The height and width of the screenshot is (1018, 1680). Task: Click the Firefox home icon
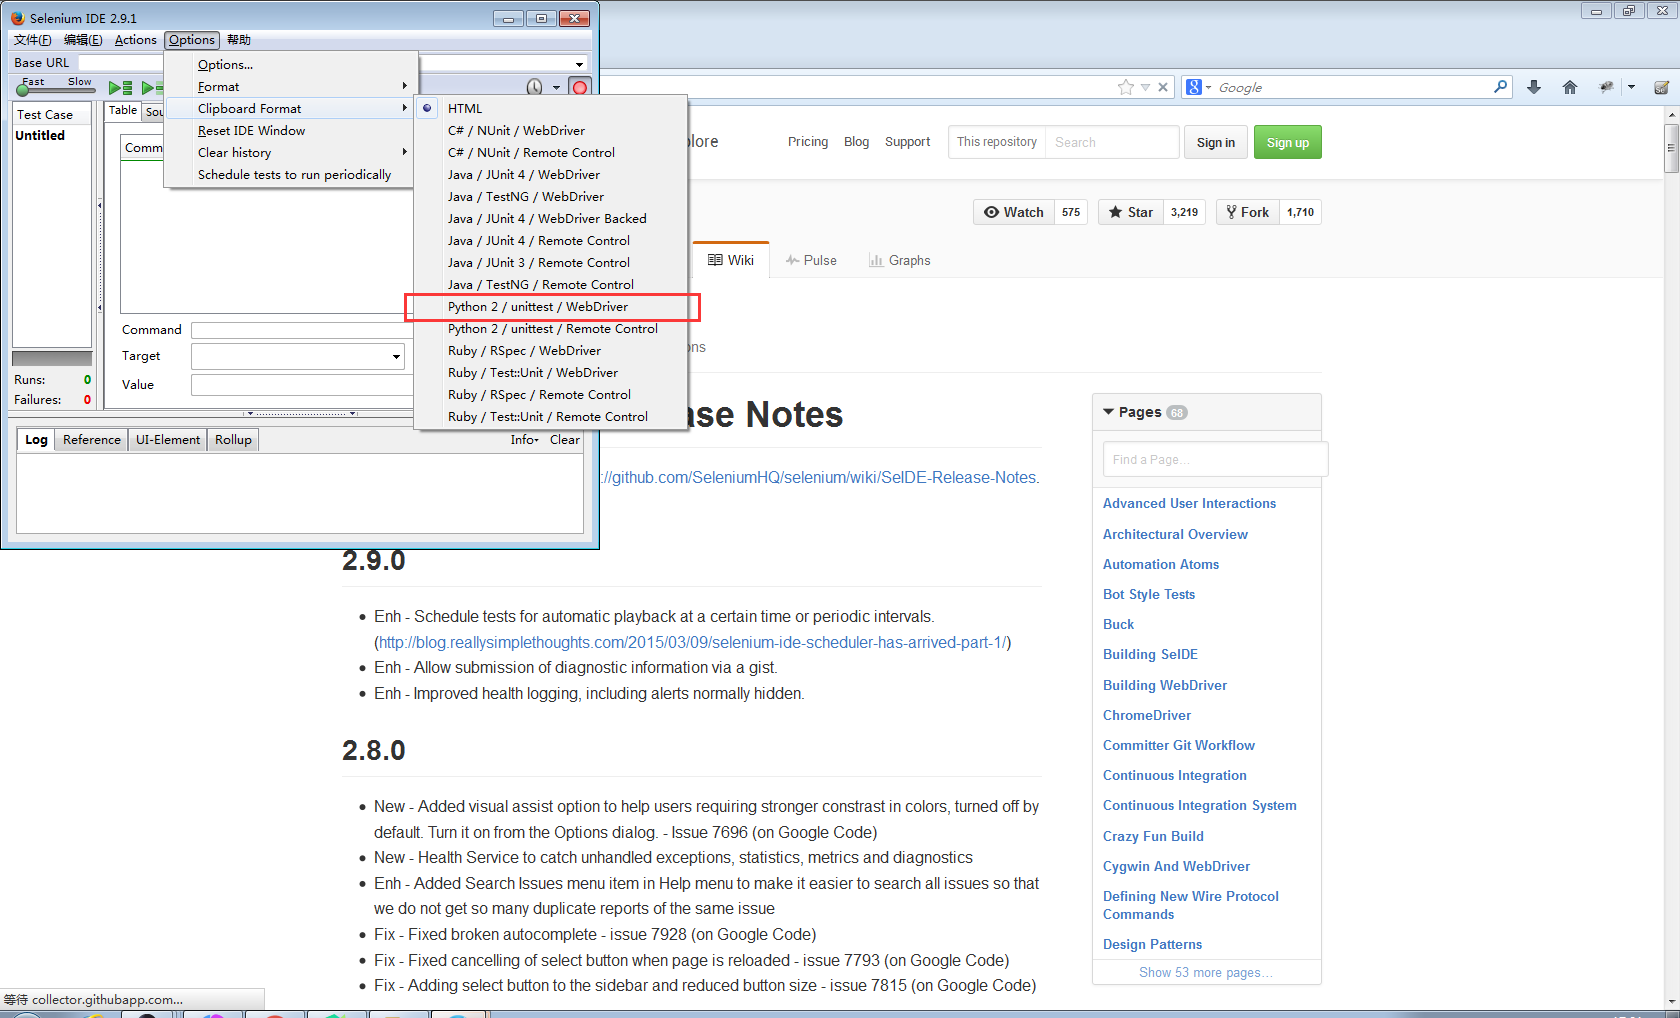pos(1570,87)
